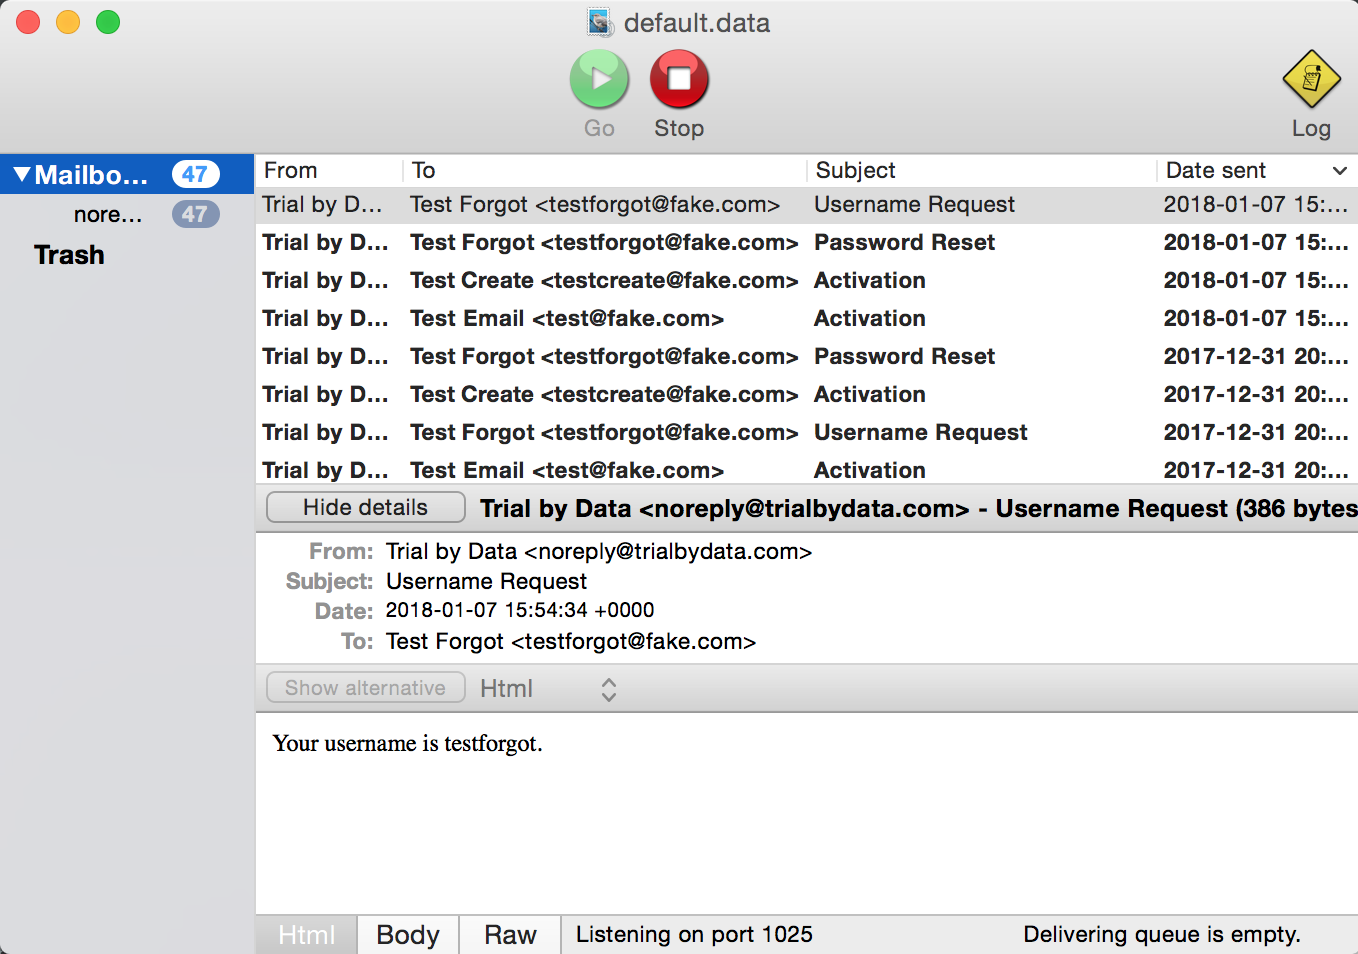This screenshot has height=954, width=1358.
Task: Click the message body text 'Your username is testforgot.'
Action: click(x=407, y=744)
